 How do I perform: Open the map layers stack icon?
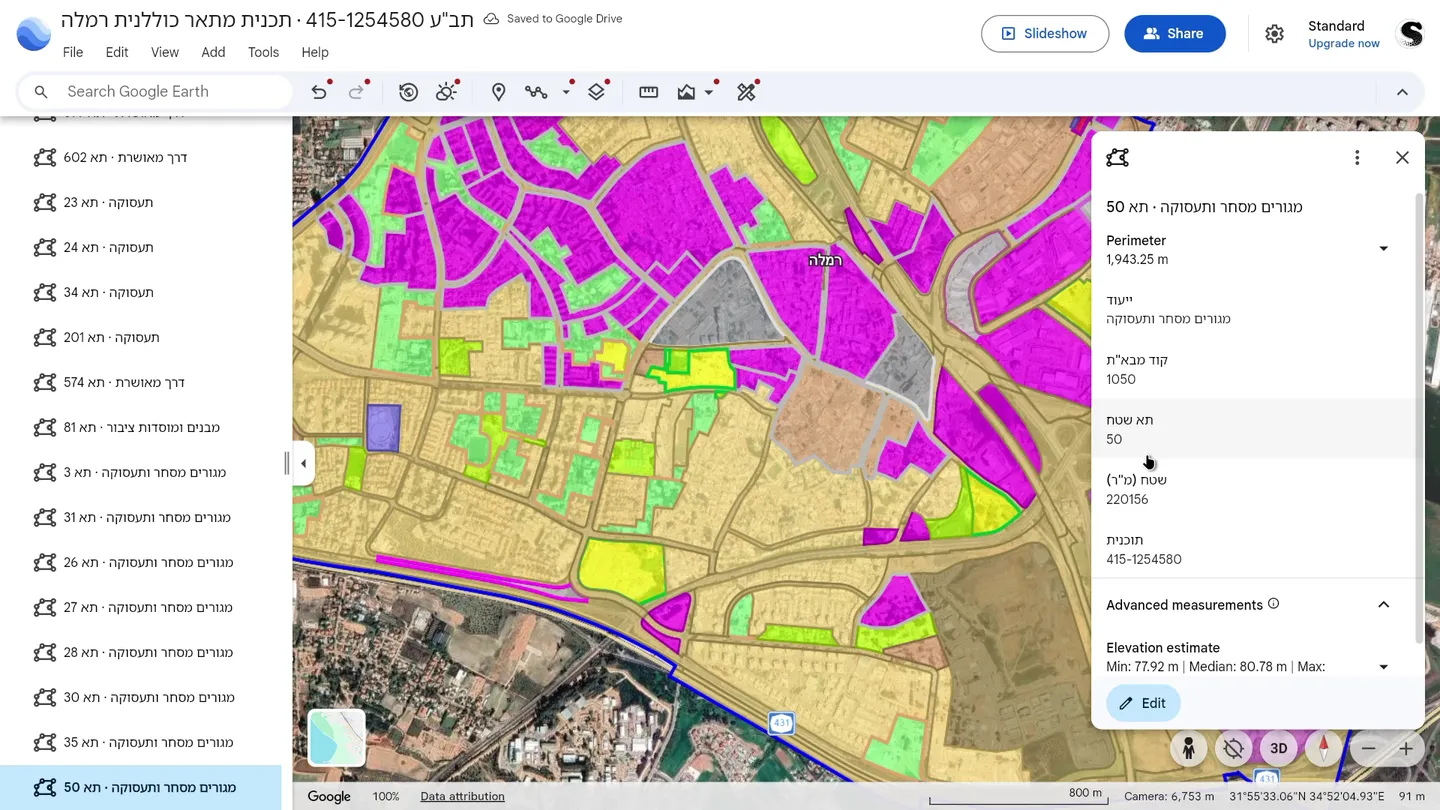click(x=596, y=92)
